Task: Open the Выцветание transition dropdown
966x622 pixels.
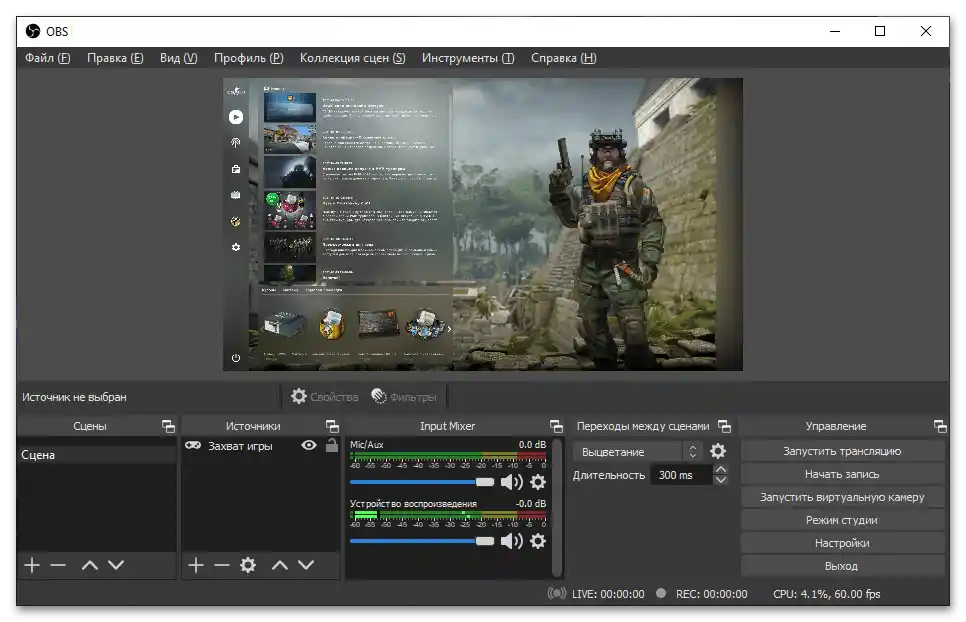Action: click(x=638, y=451)
